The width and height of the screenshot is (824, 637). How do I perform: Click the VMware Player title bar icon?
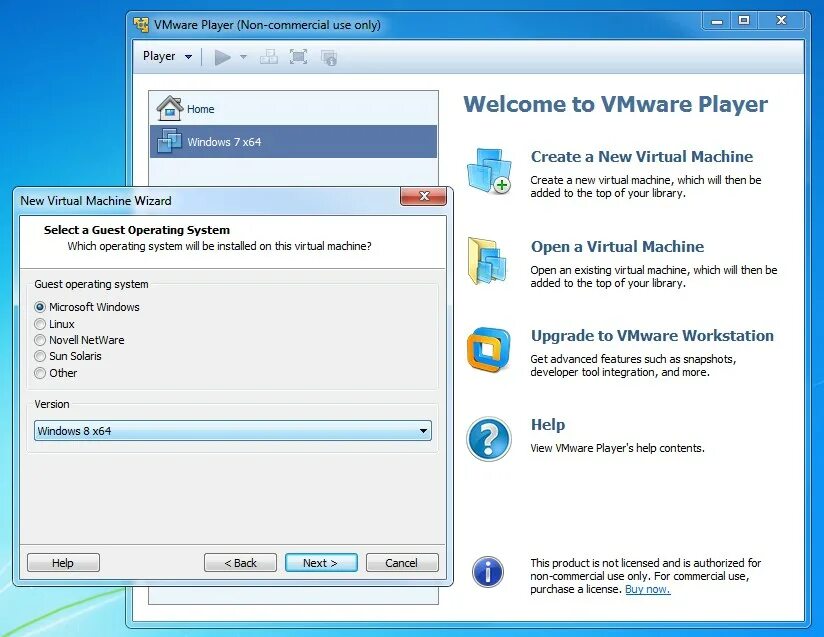click(x=141, y=25)
